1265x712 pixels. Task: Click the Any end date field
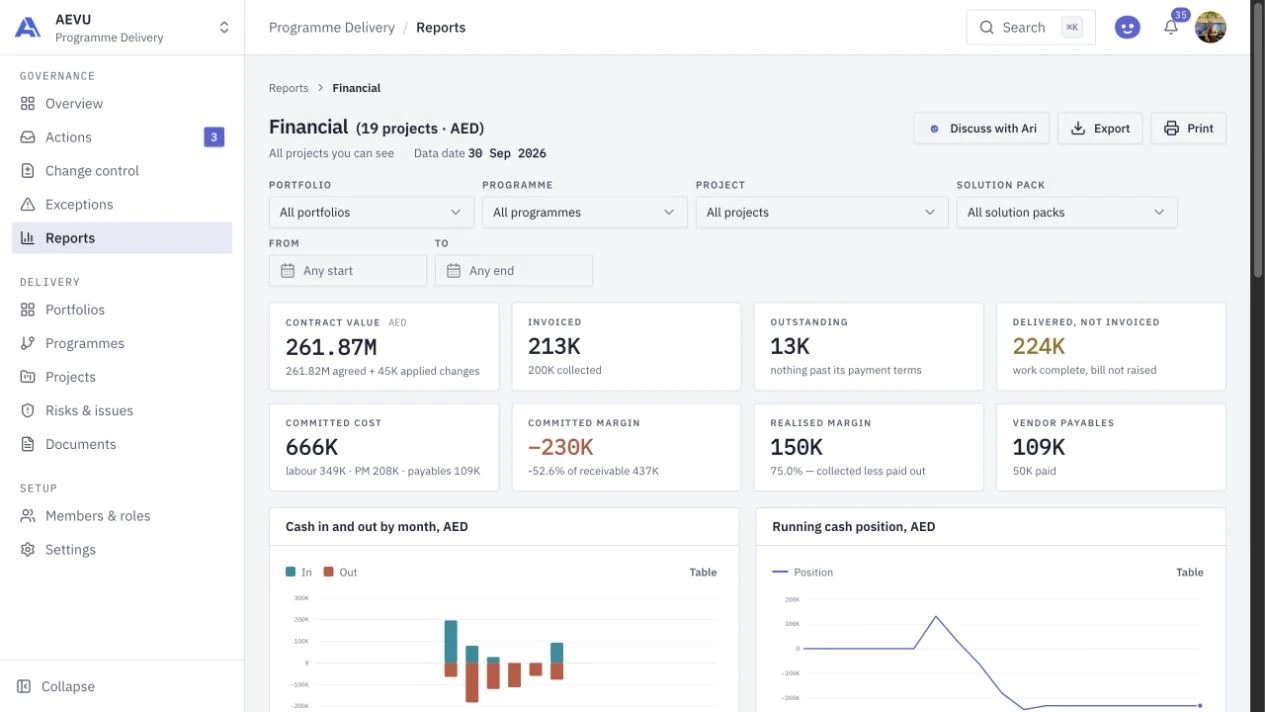[x=514, y=271]
